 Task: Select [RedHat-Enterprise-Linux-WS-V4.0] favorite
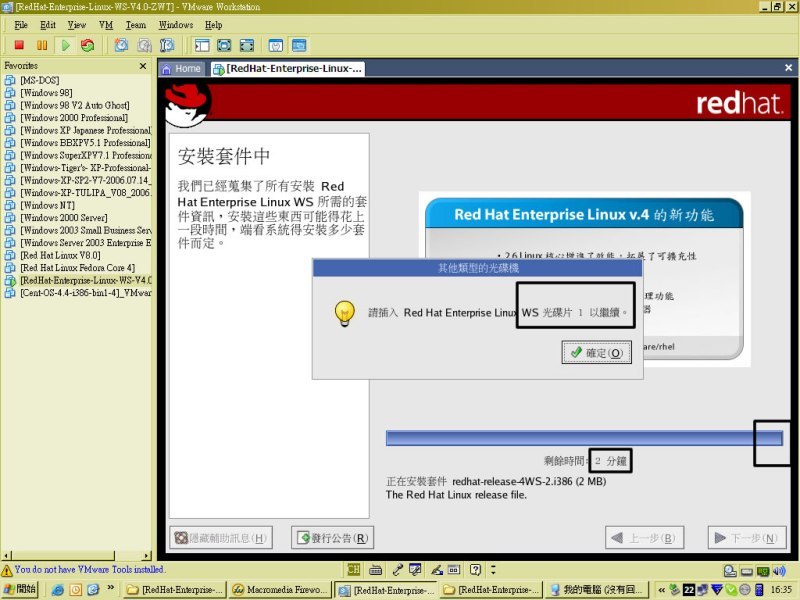point(78,280)
